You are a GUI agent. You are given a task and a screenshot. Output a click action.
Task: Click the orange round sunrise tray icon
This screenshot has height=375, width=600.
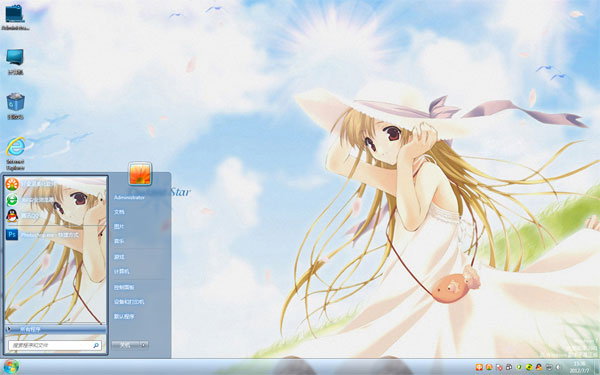coord(489,367)
